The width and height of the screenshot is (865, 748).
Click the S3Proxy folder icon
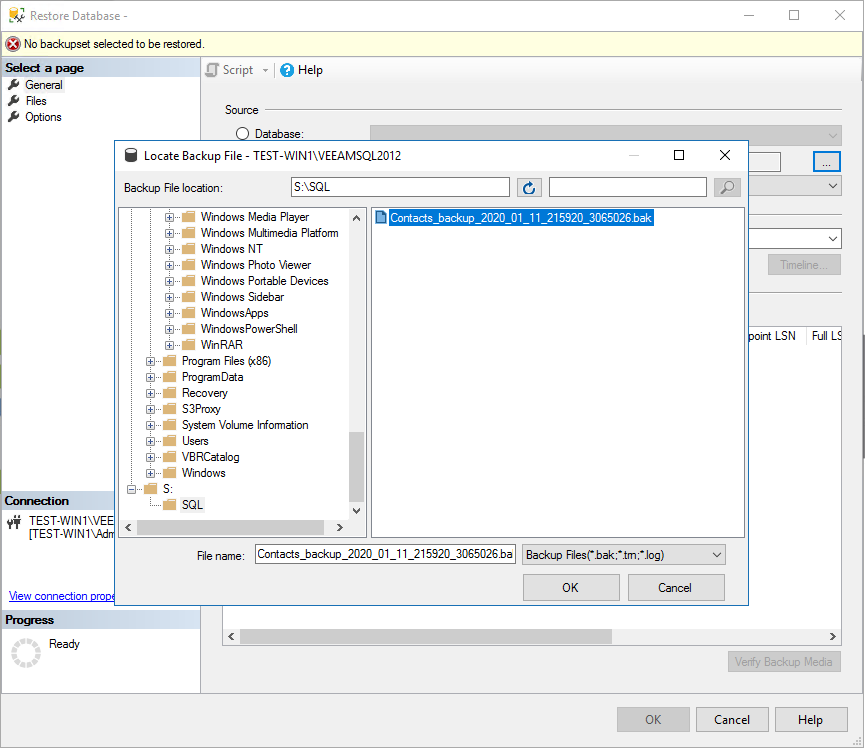pyautogui.click(x=169, y=409)
